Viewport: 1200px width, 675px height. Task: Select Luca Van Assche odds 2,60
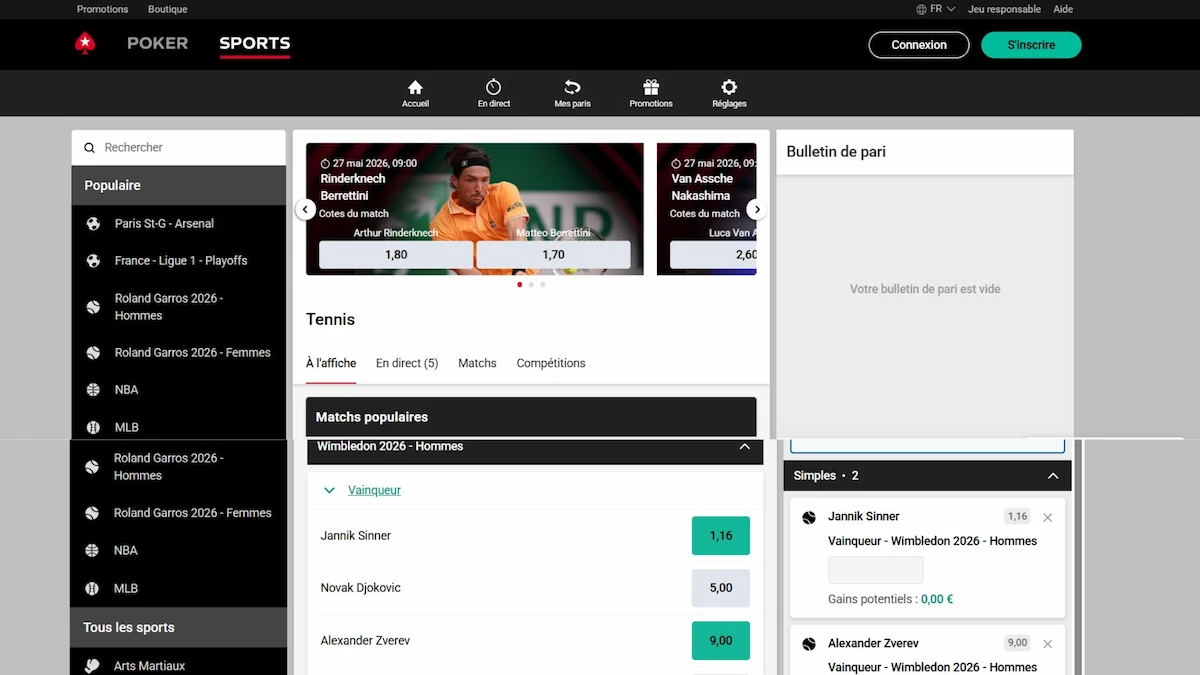click(713, 255)
